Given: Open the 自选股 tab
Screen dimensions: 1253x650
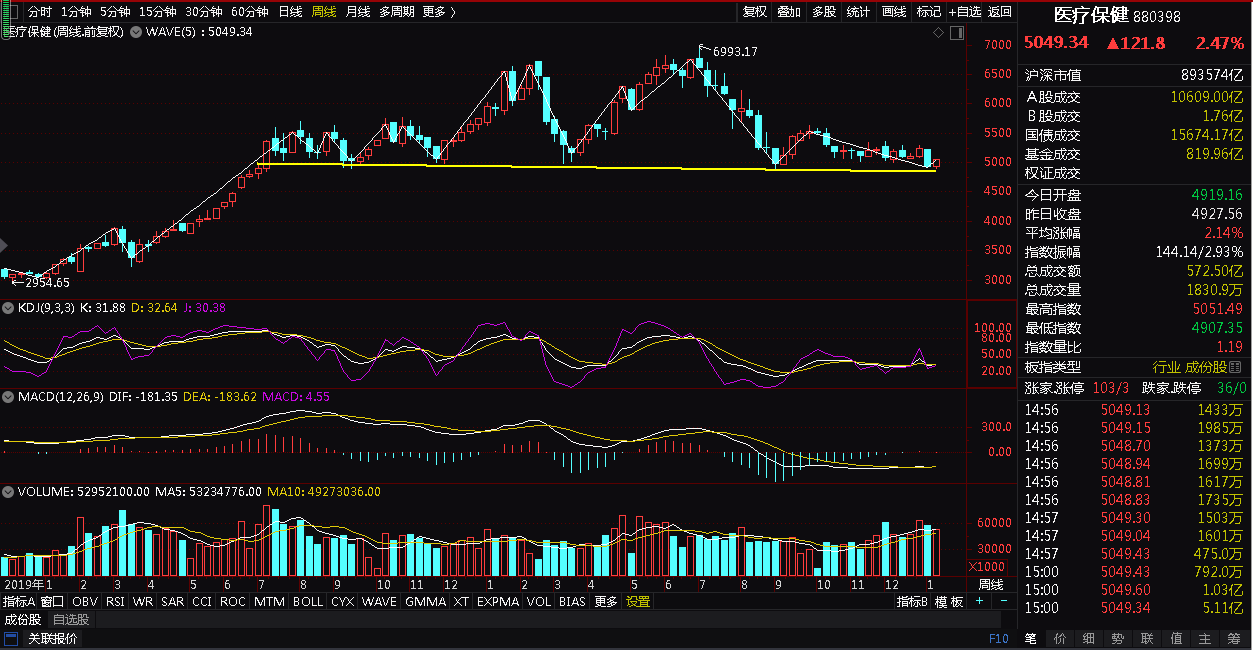Looking at the screenshot, I should tap(70, 620).
